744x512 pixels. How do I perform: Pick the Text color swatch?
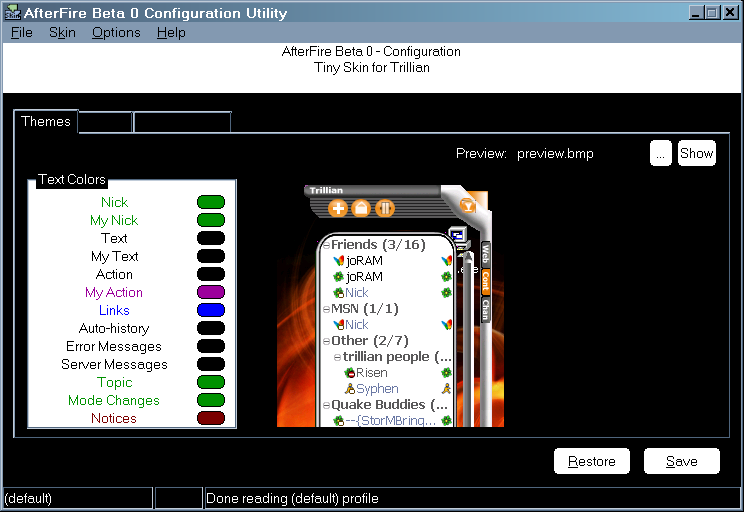click(x=211, y=238)
